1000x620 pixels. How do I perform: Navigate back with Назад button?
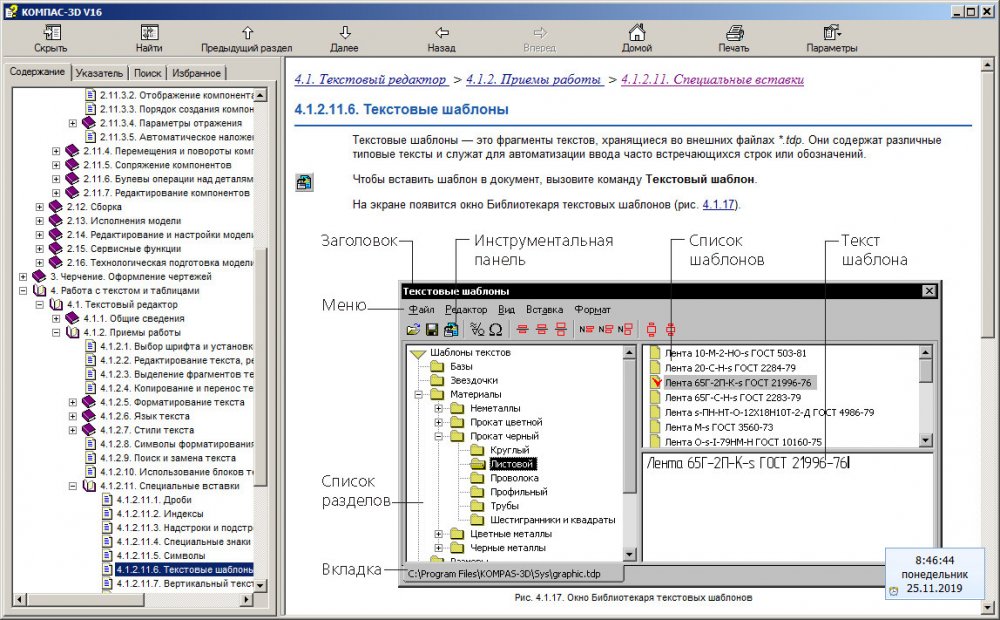pyautogui.click(x=441, y=38)
